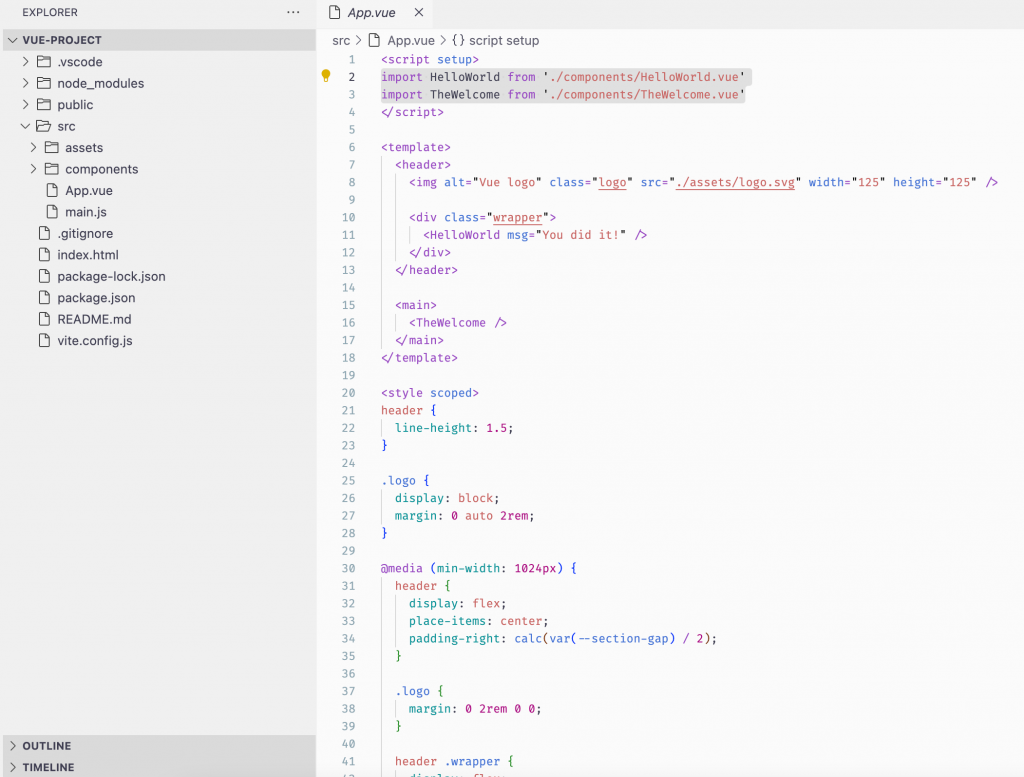Click the underlined logo class name
Image resolution: width=1024 pixels, height=777 pixels.
click(x=613, y=182)
